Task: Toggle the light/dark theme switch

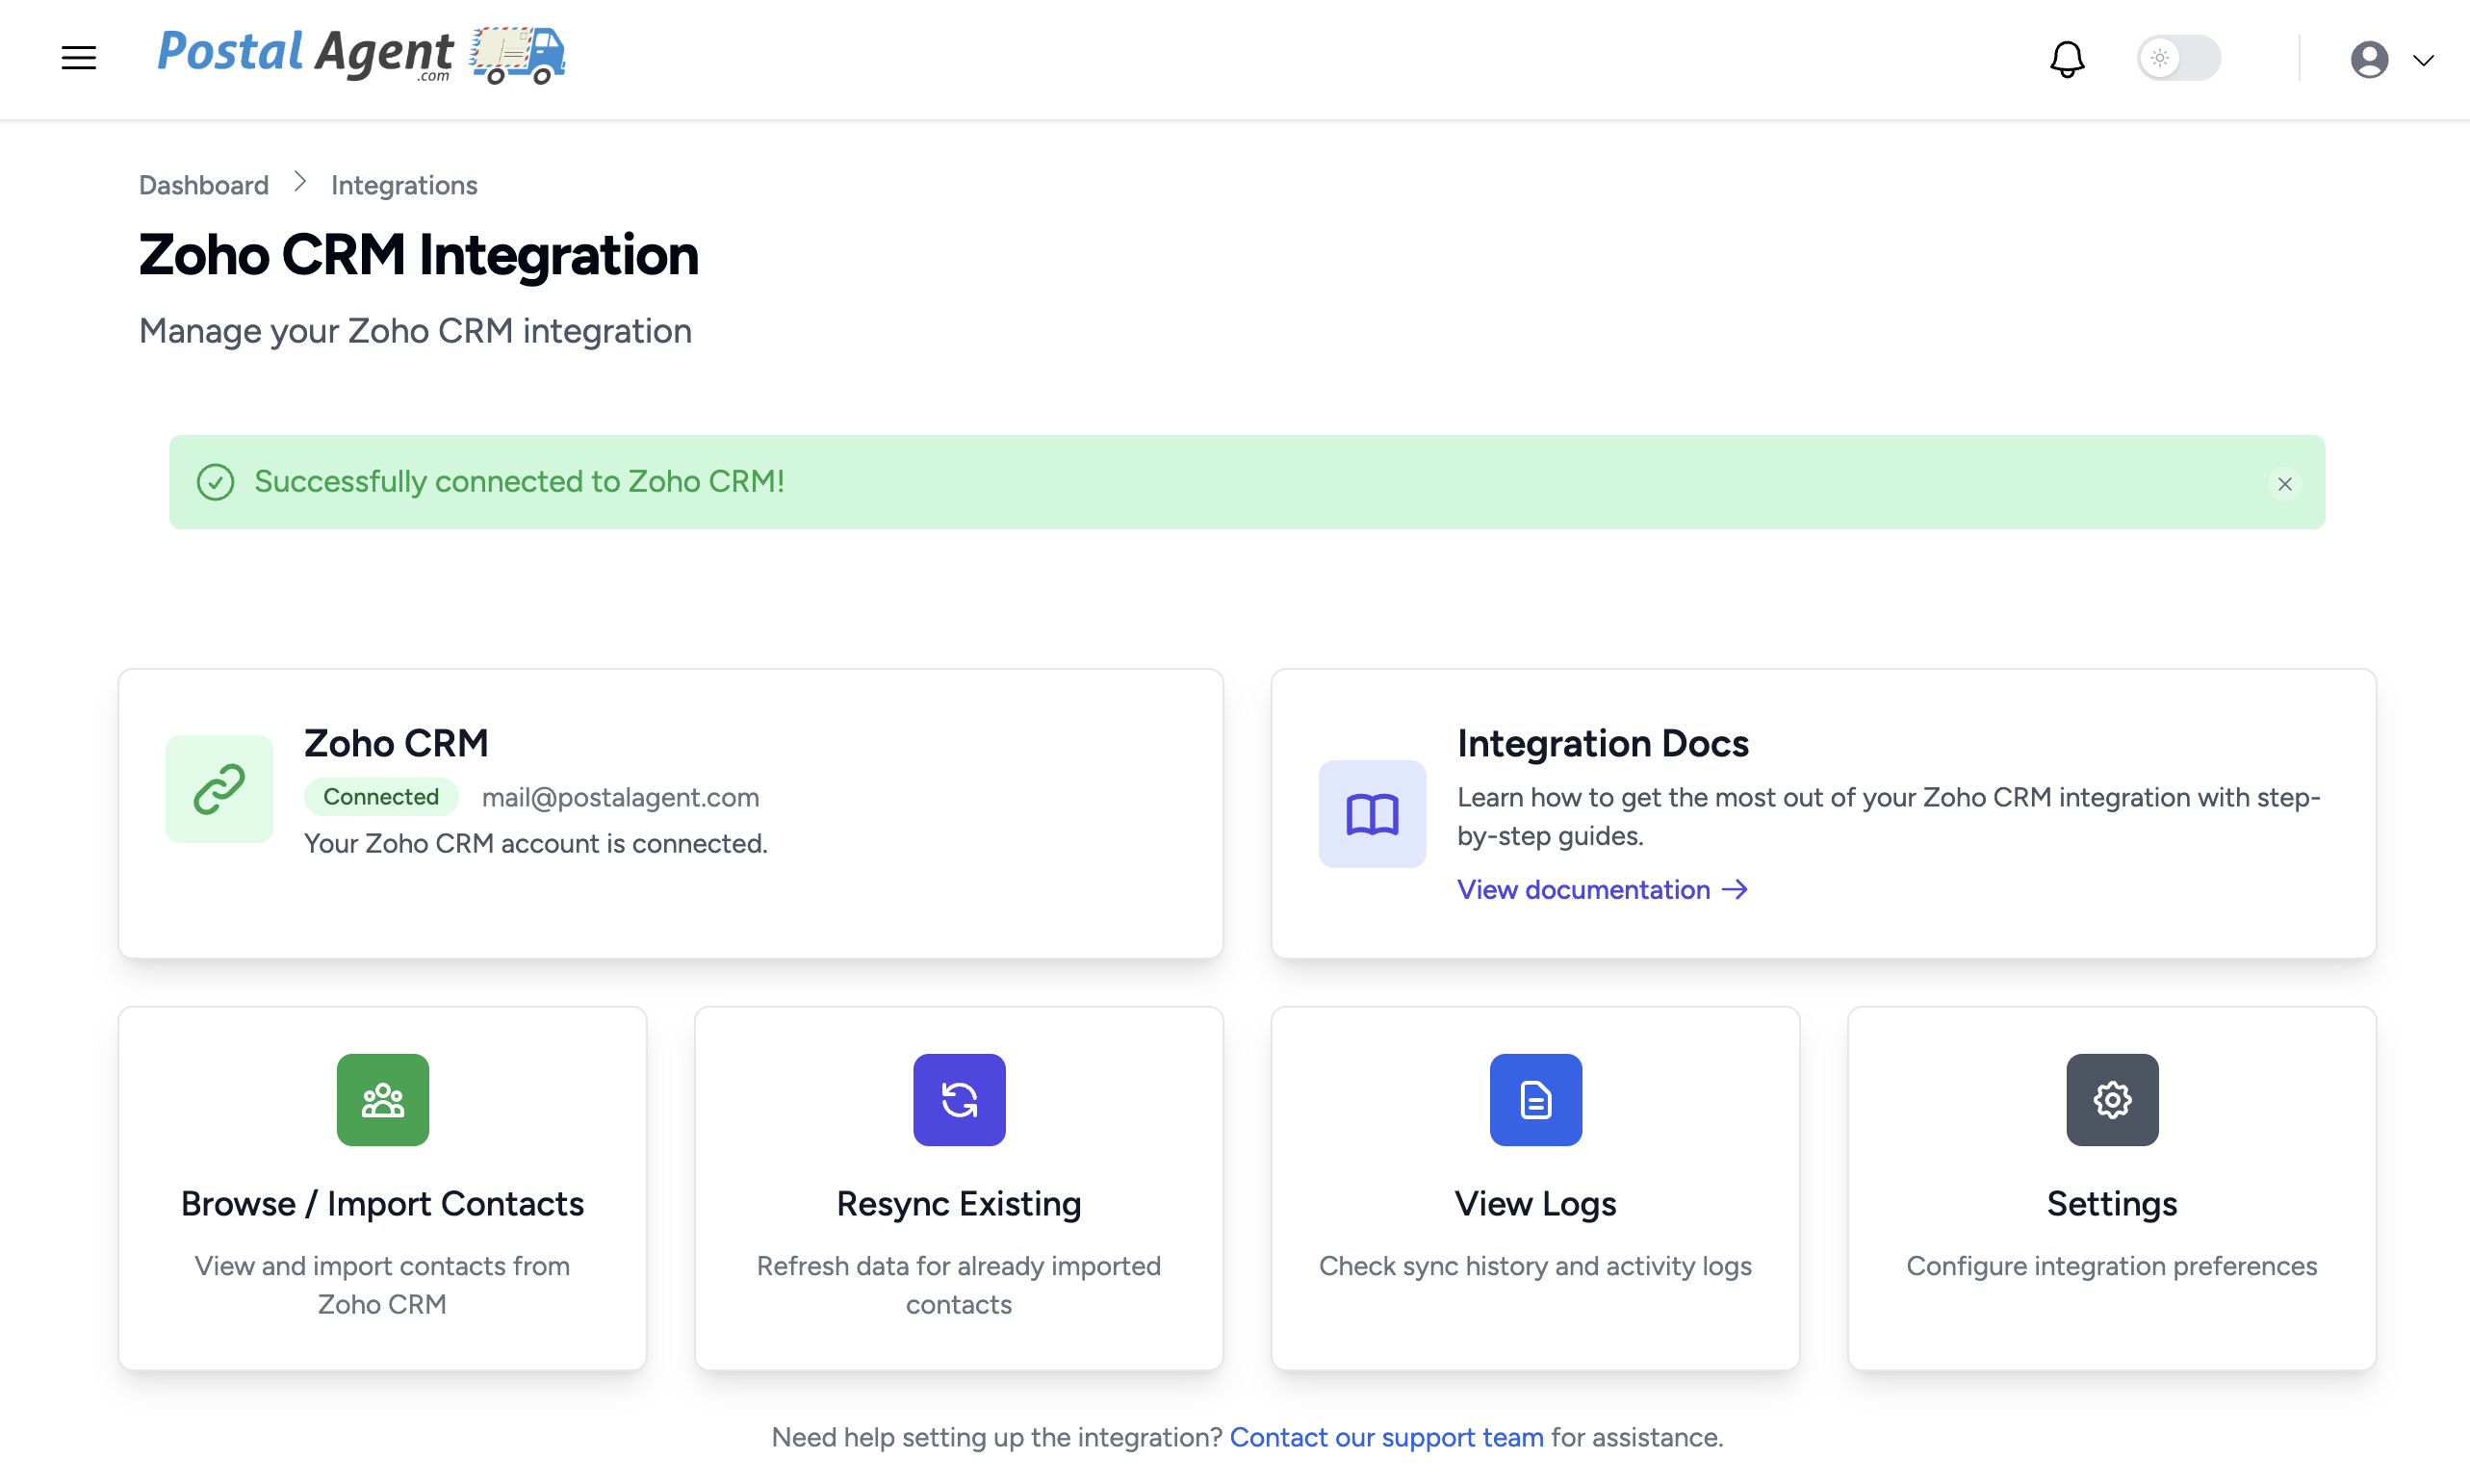Action: (x=2178, y=58)
